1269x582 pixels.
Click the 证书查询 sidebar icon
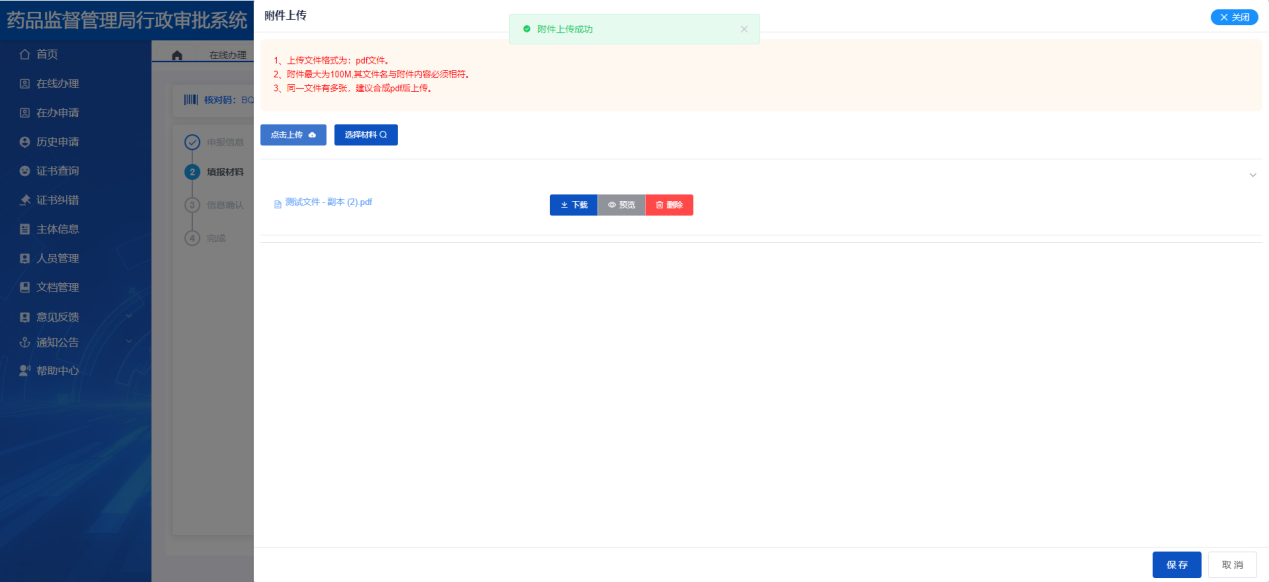coord(25,171)
